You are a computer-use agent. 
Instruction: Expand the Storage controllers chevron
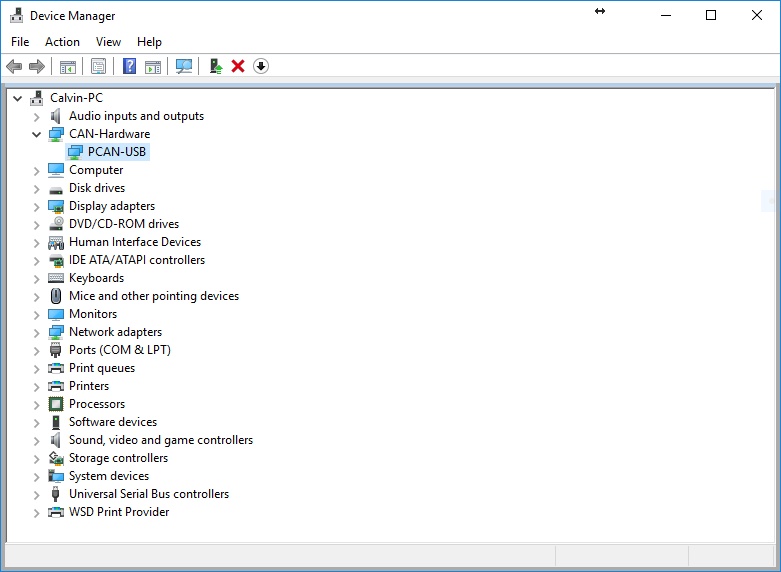36,459
